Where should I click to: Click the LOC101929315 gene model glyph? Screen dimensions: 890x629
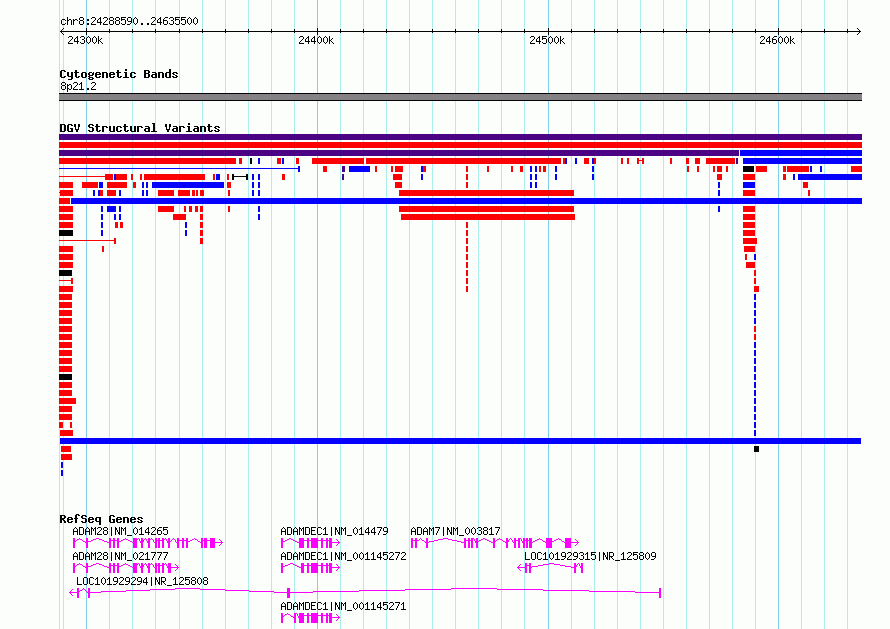point(550,568)
